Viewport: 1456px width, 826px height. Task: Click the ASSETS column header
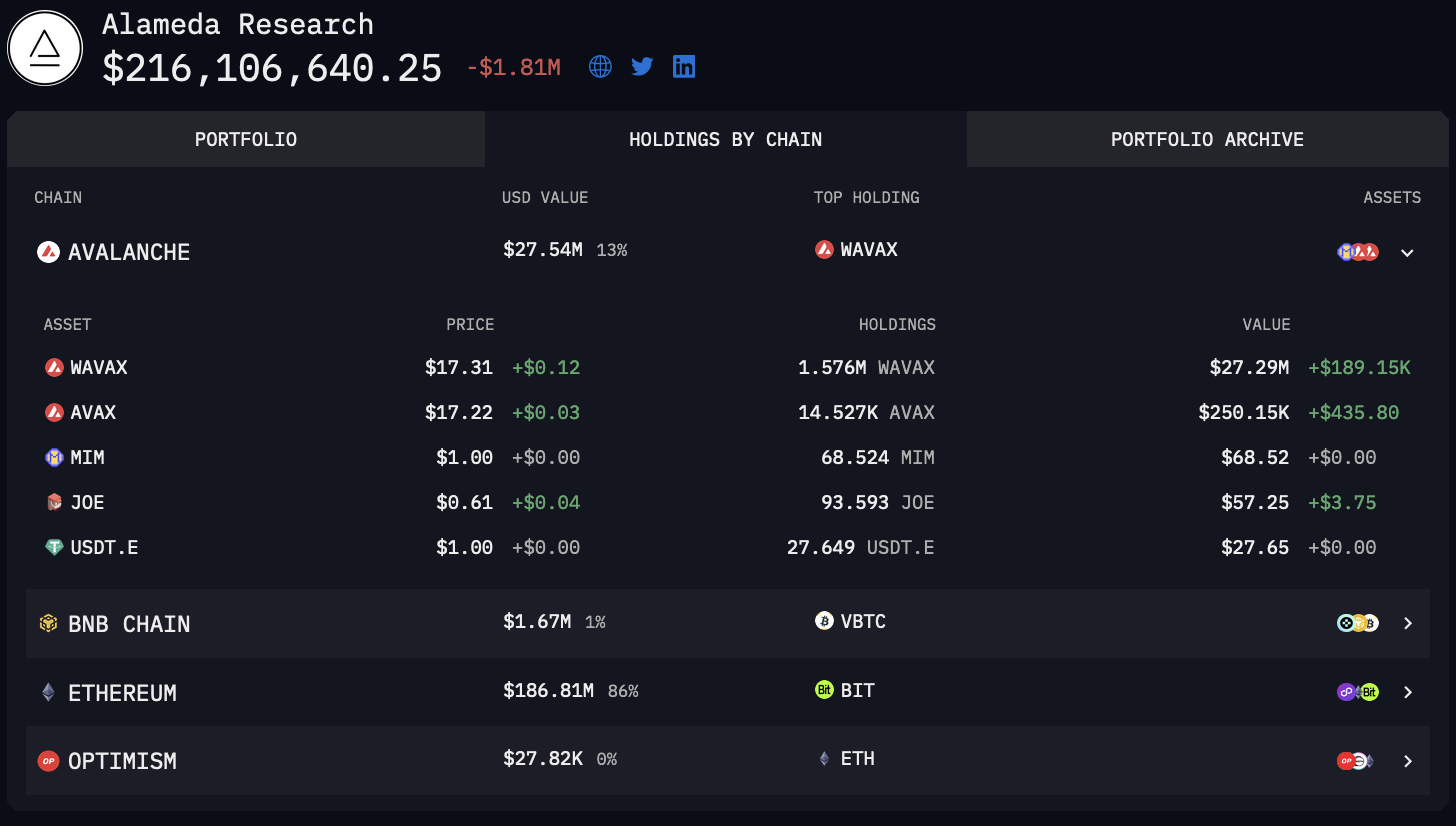(x=1392, y=197)
